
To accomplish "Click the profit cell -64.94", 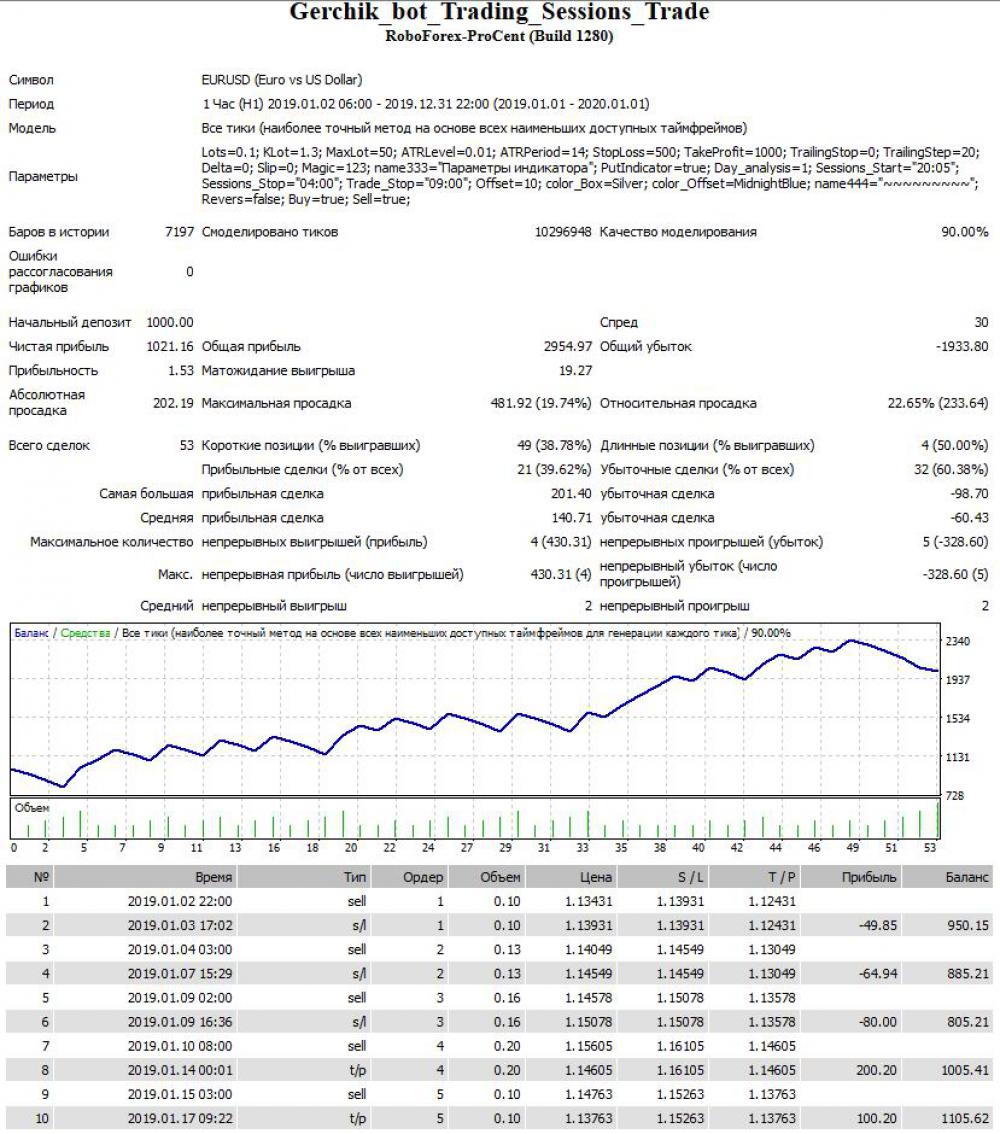I will coord(878,973).
